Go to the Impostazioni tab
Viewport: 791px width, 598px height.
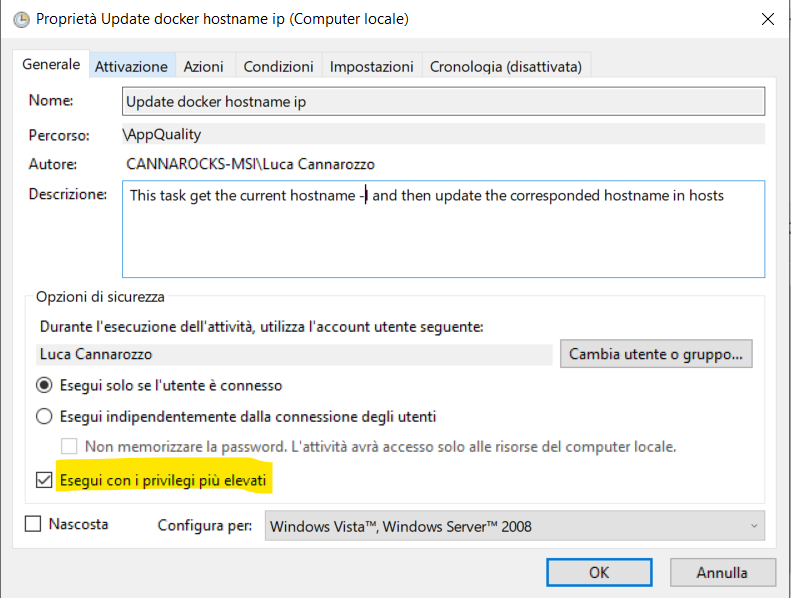pyautogui.click(x=371, y=66)
